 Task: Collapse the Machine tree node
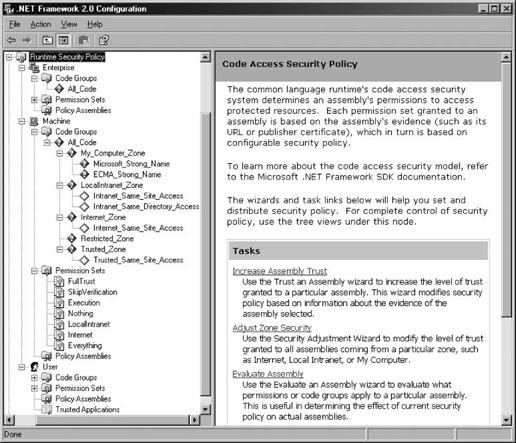(x=22, y=121)
